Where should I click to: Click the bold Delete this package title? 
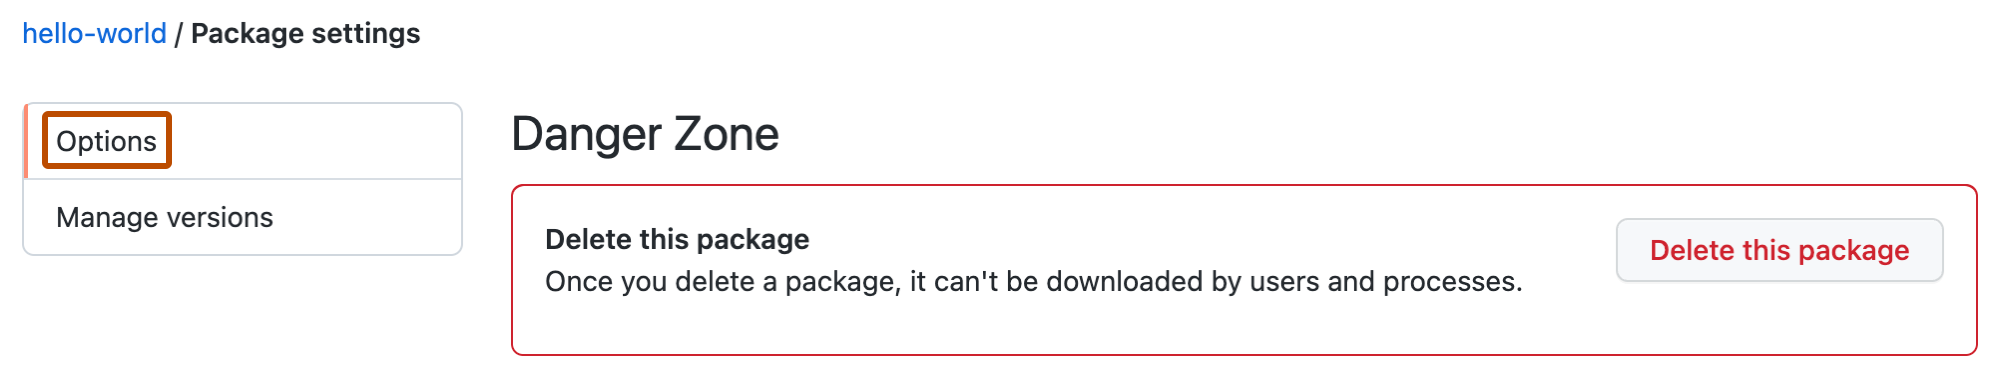click(677, 239)
